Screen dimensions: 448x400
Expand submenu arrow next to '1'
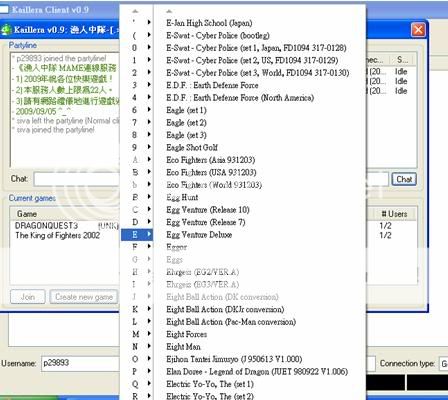(149, 60)
